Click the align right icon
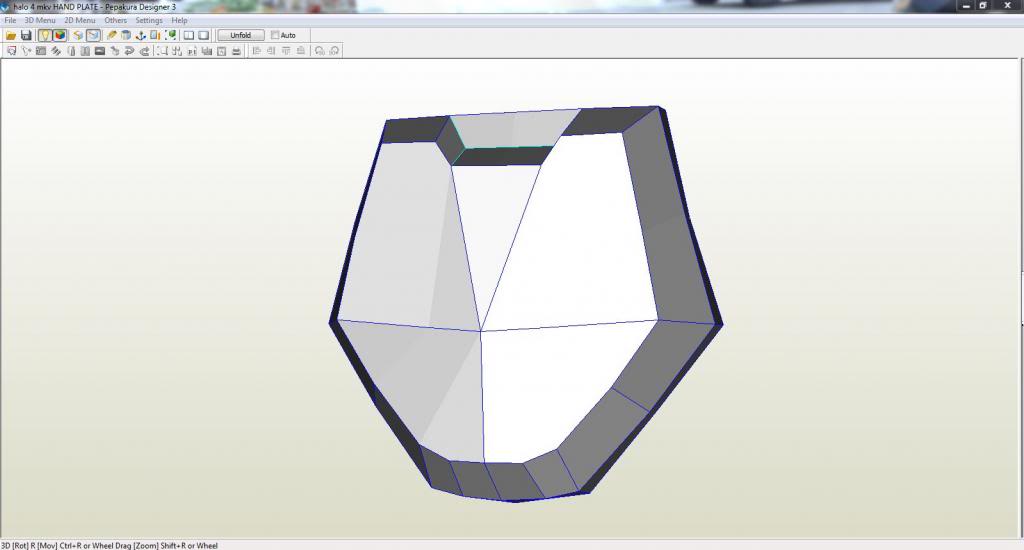 coord(271,51)
